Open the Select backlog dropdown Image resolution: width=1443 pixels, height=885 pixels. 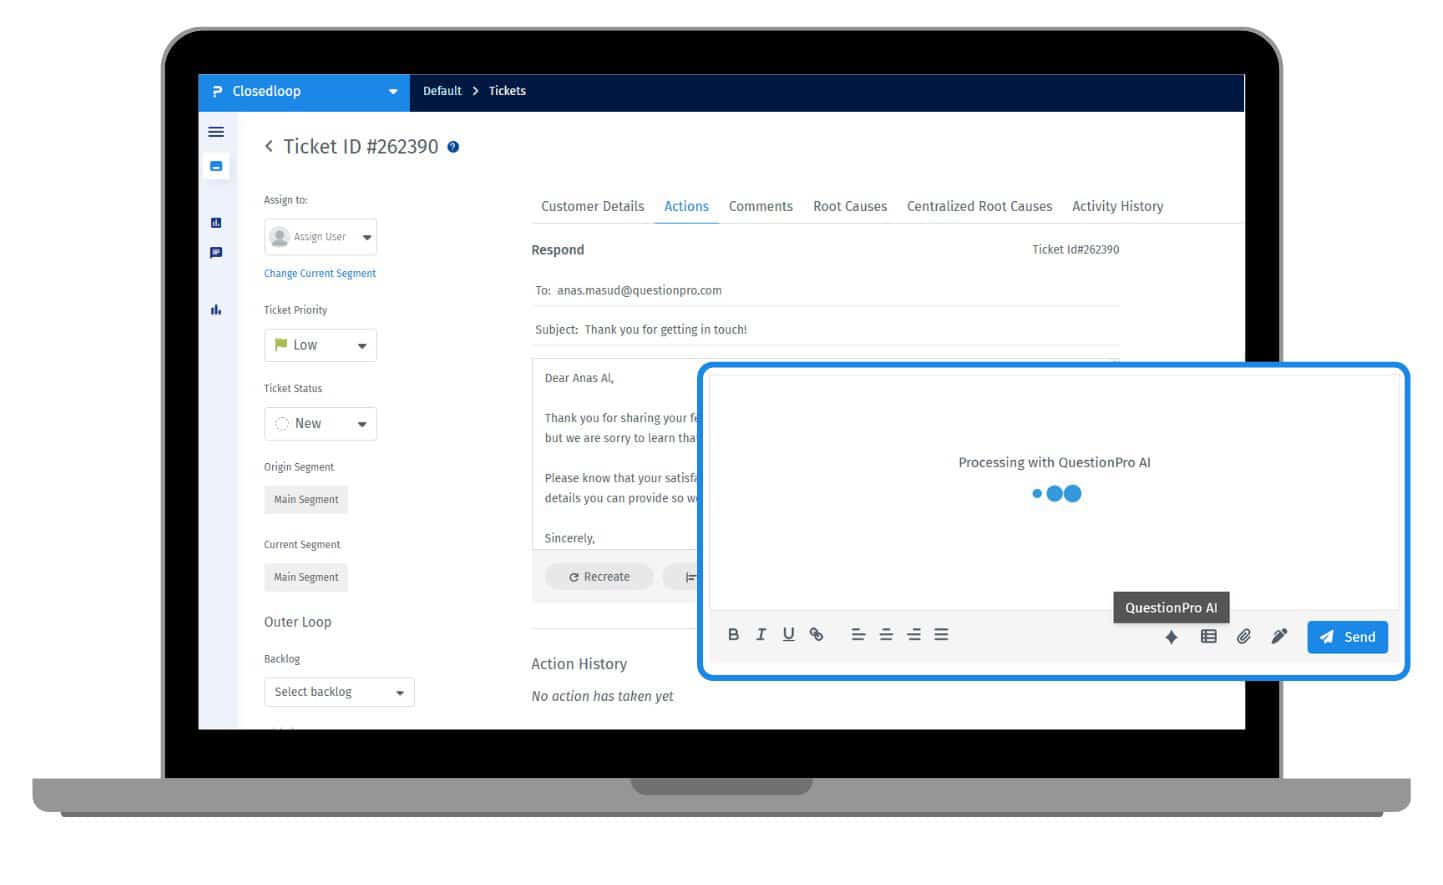[339, 692]
